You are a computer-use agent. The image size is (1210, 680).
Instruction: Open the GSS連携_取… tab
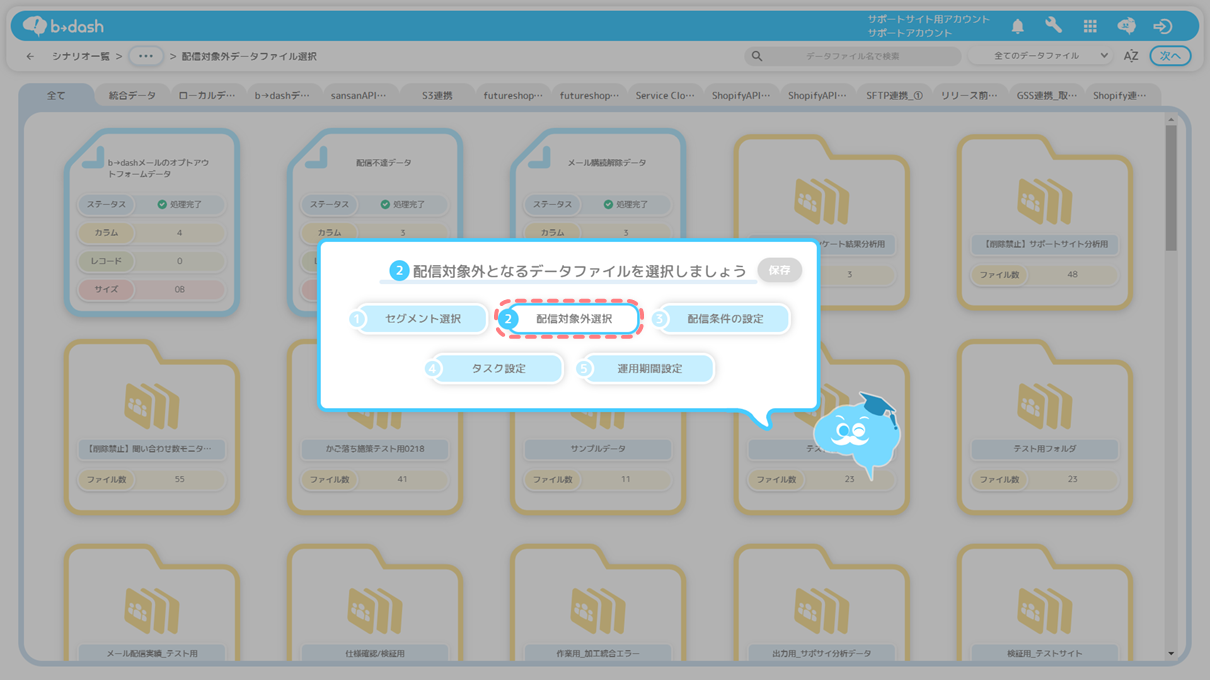[1046, 96]
